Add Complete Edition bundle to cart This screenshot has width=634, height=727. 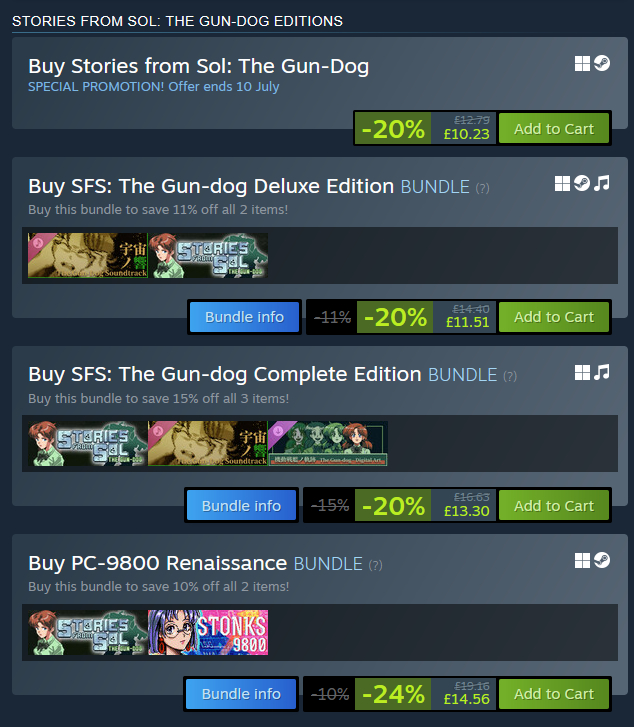coord(554,505)
